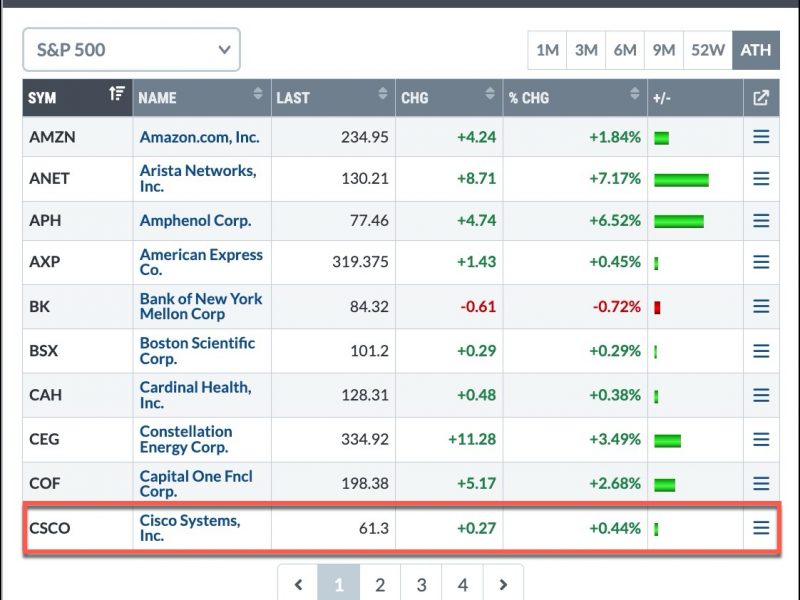800x600 pixels.
Task: Open the hamburger menu for BSX row
Action: pyautogui.click(x=761, y=351)
